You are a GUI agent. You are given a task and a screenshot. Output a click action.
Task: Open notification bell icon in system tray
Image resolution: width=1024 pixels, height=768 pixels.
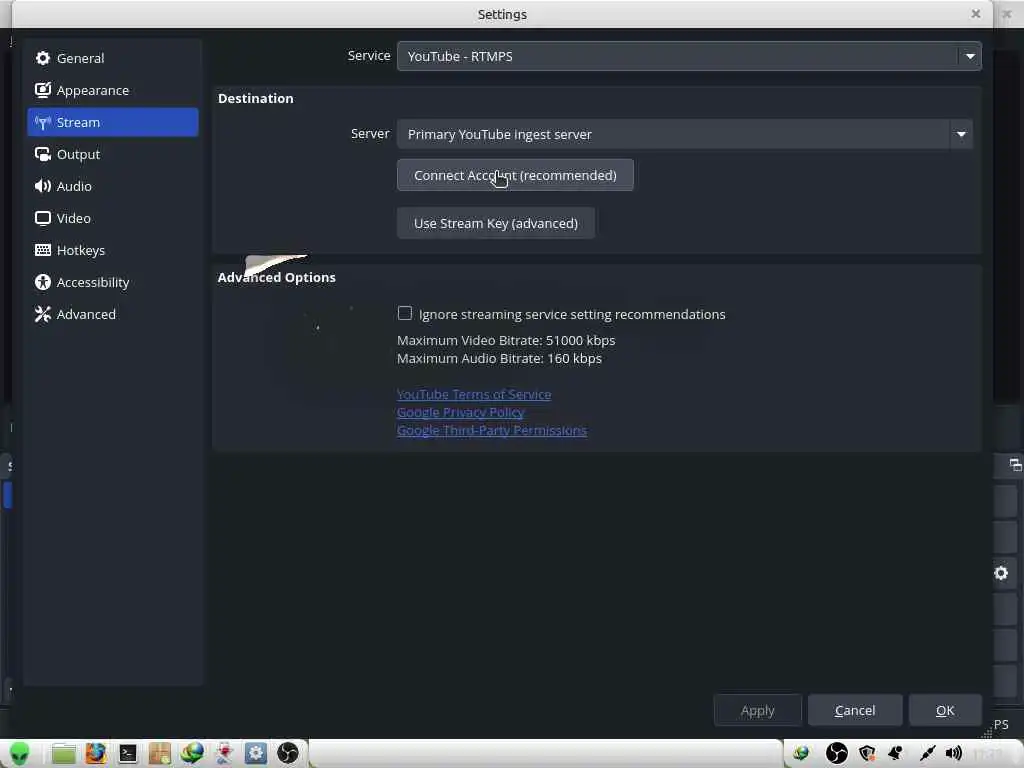click(x=896, y=754)
